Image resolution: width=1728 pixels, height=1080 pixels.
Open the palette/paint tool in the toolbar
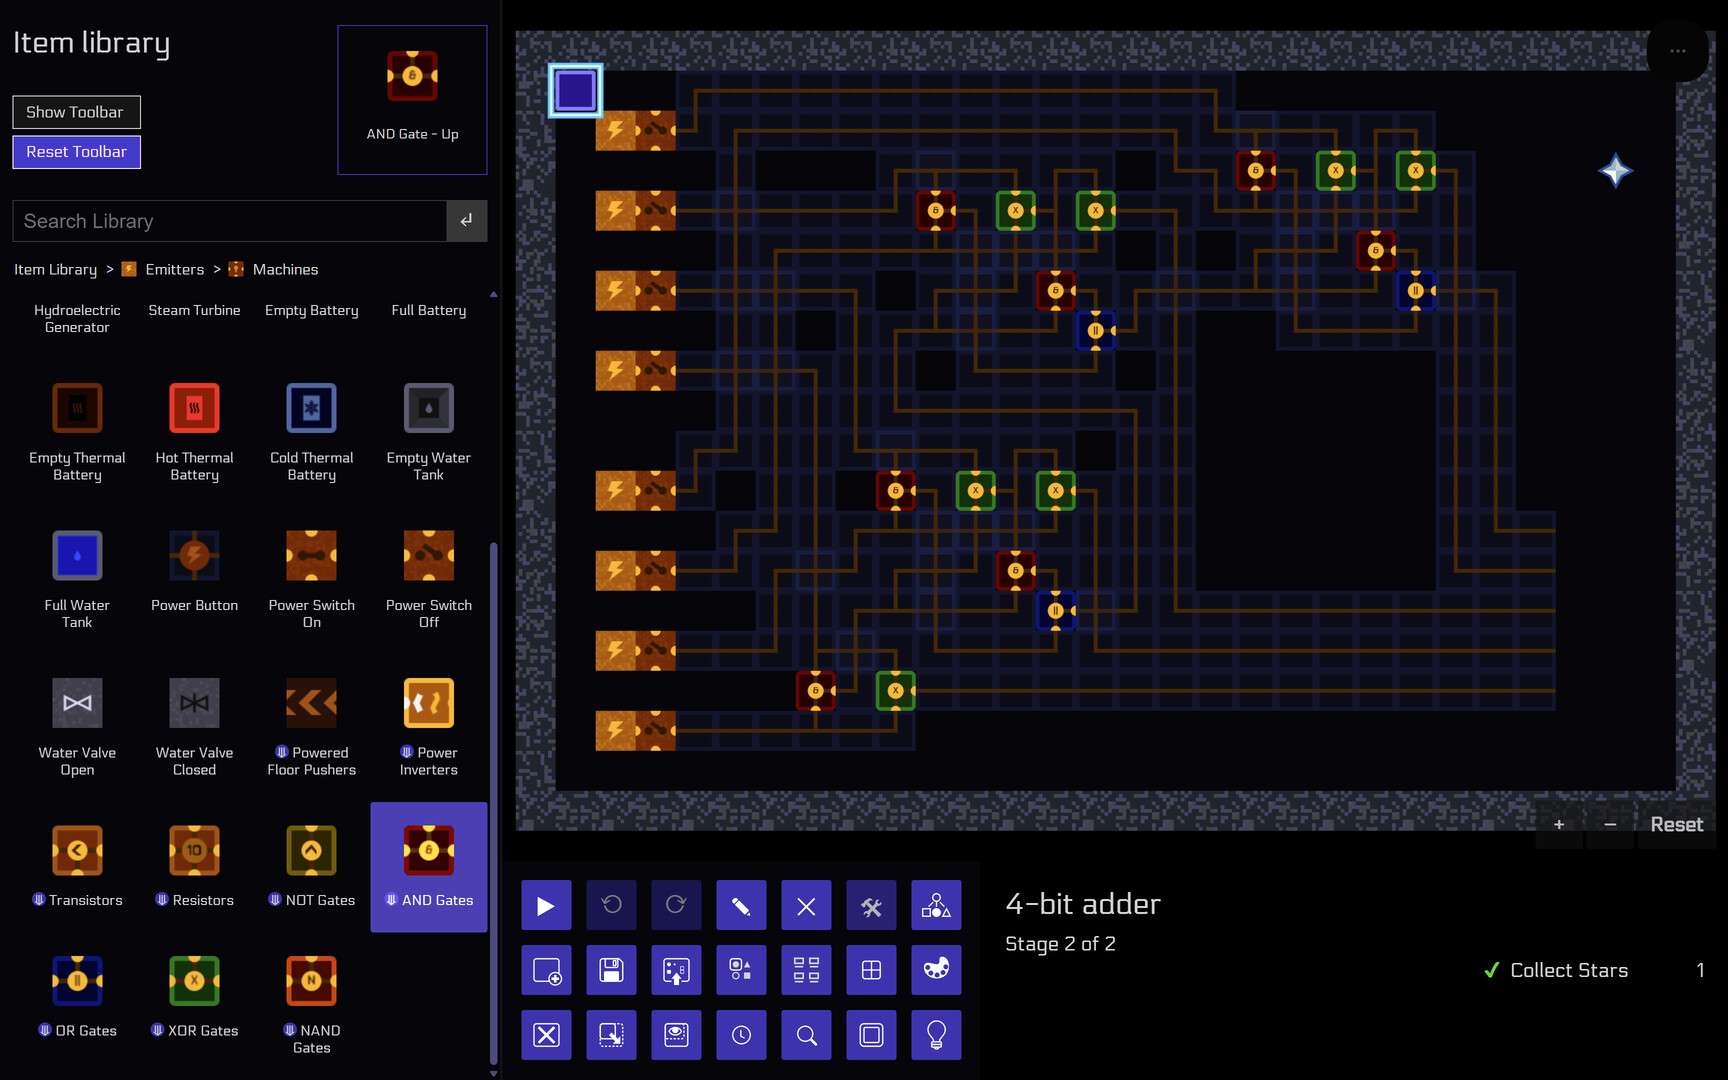click(936, 970)
